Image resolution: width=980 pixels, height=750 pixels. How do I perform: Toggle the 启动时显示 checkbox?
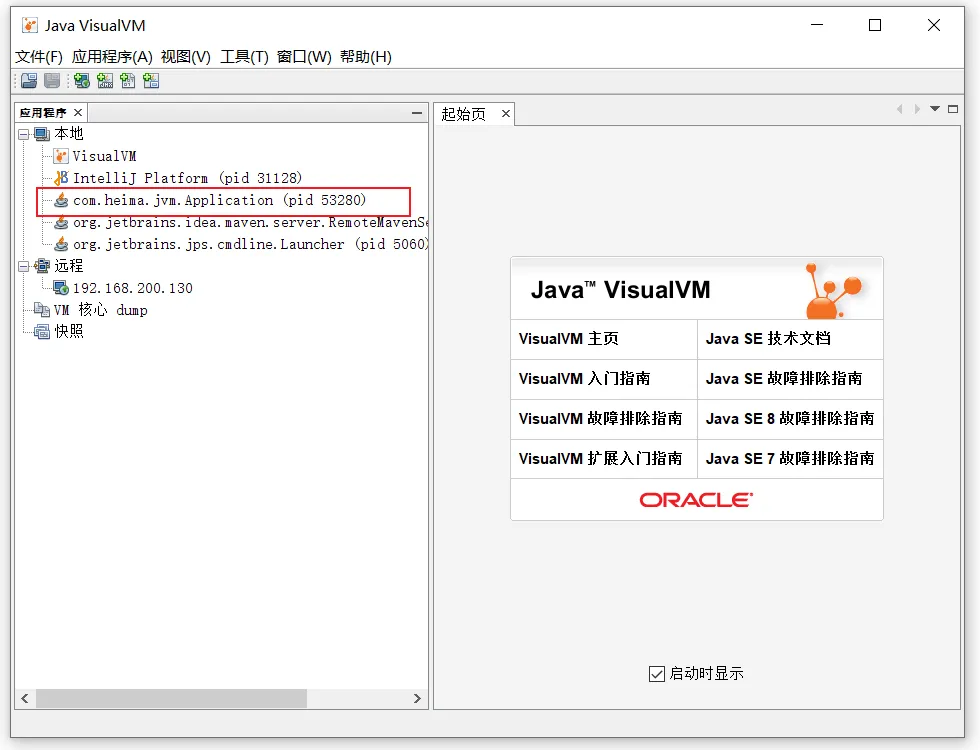click(657, 674)
